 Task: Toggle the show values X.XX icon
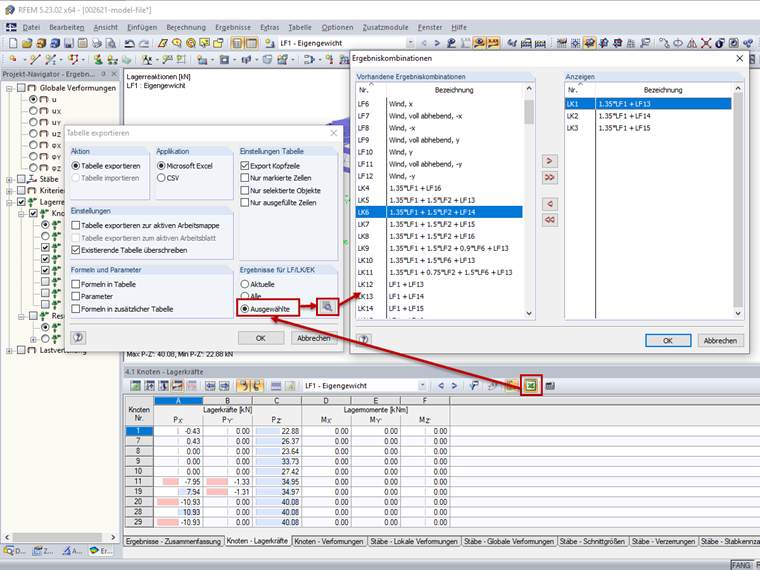point(493,43)
